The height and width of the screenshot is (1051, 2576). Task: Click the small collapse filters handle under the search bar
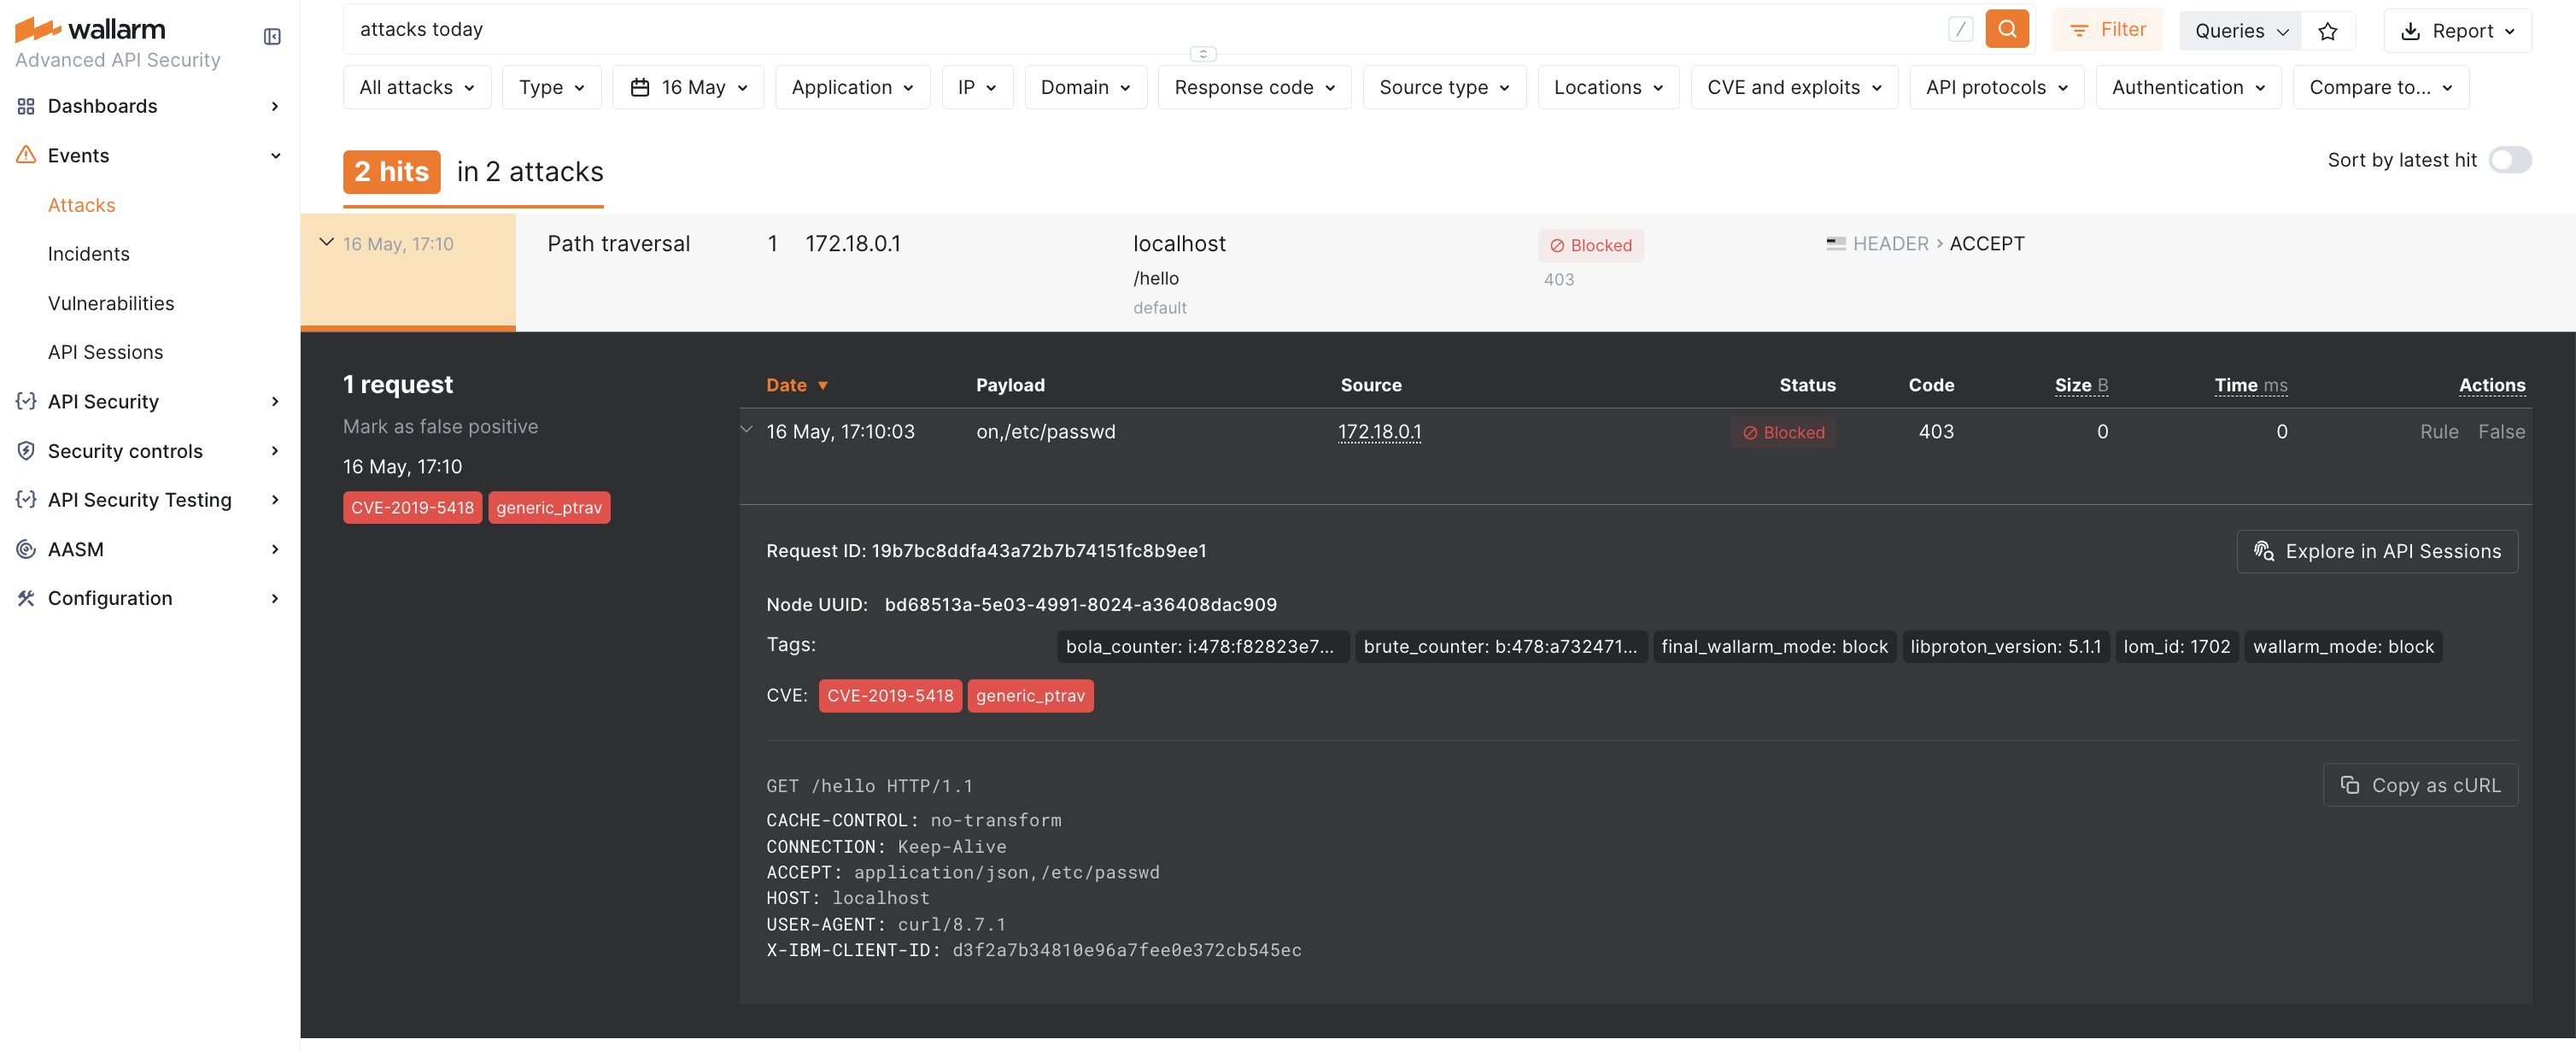(1202, 54)
